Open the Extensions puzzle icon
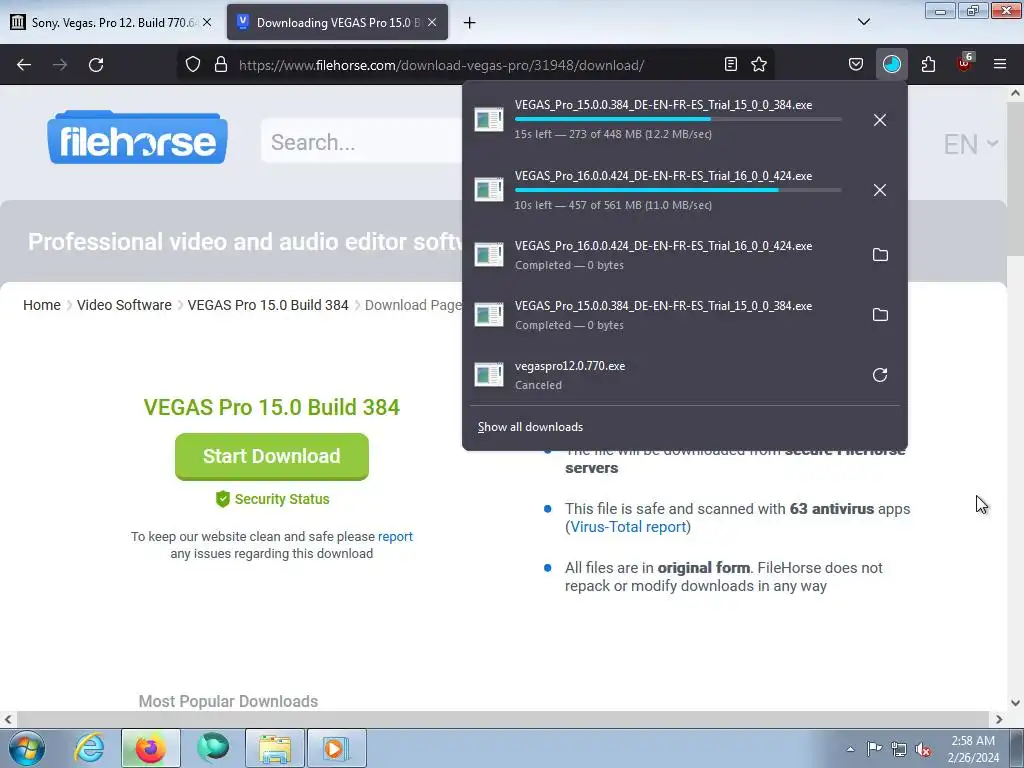 pyautogui.click(x=928, y=65)
